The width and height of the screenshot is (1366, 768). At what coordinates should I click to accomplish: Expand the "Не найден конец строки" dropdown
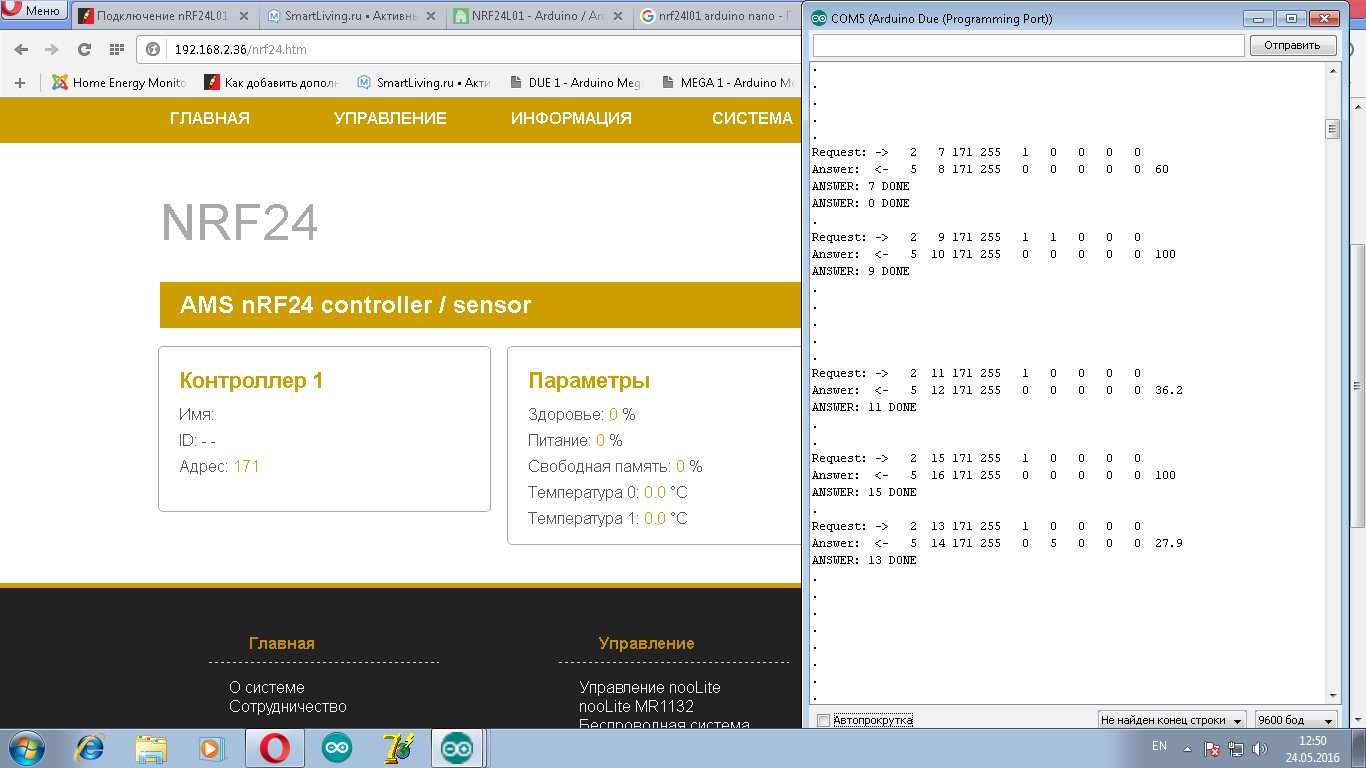(1171, 720)
